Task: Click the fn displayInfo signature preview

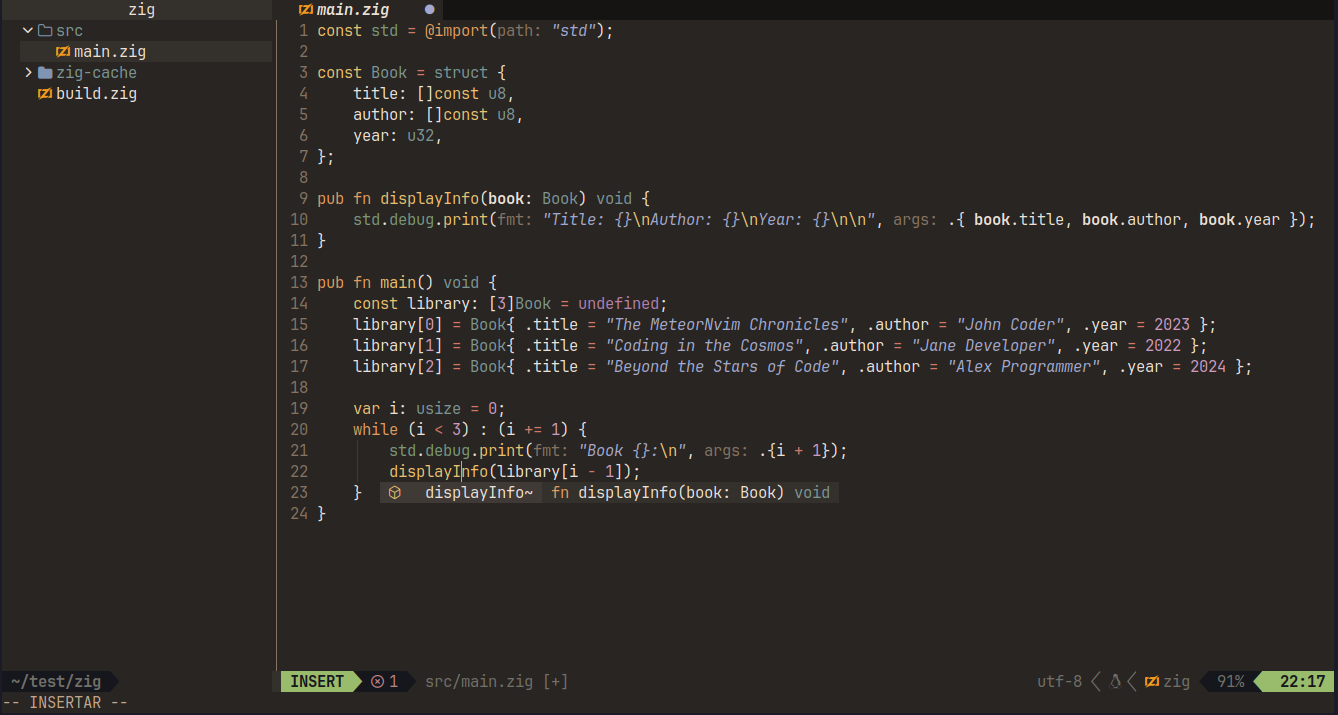Action: click(x=690, y=493)
